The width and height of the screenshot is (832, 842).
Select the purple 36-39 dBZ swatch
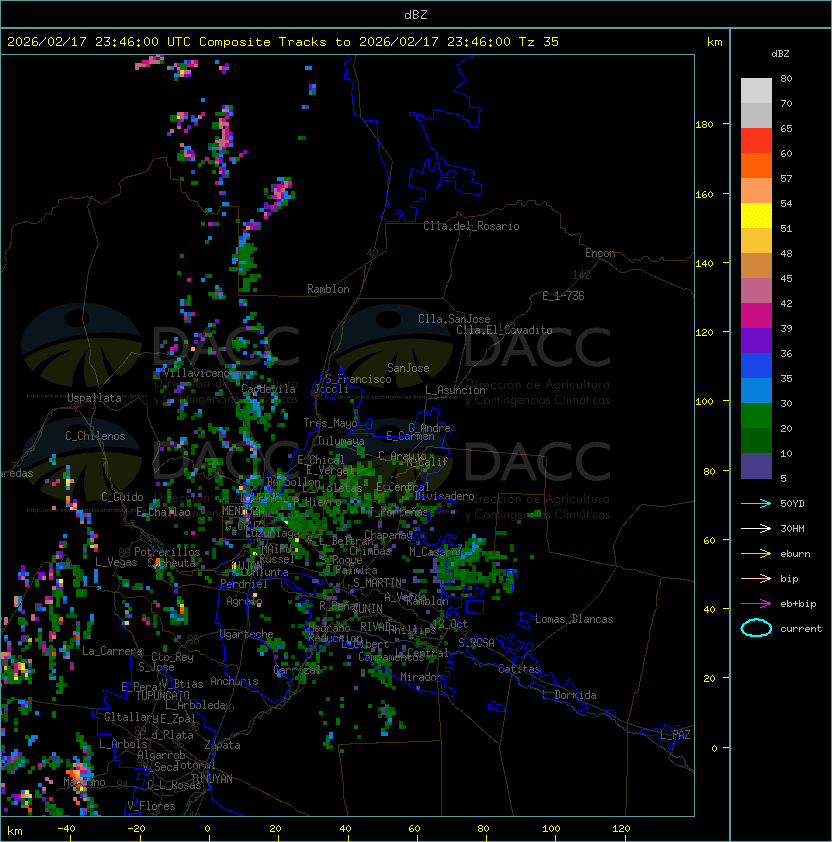tap(756, 340)
